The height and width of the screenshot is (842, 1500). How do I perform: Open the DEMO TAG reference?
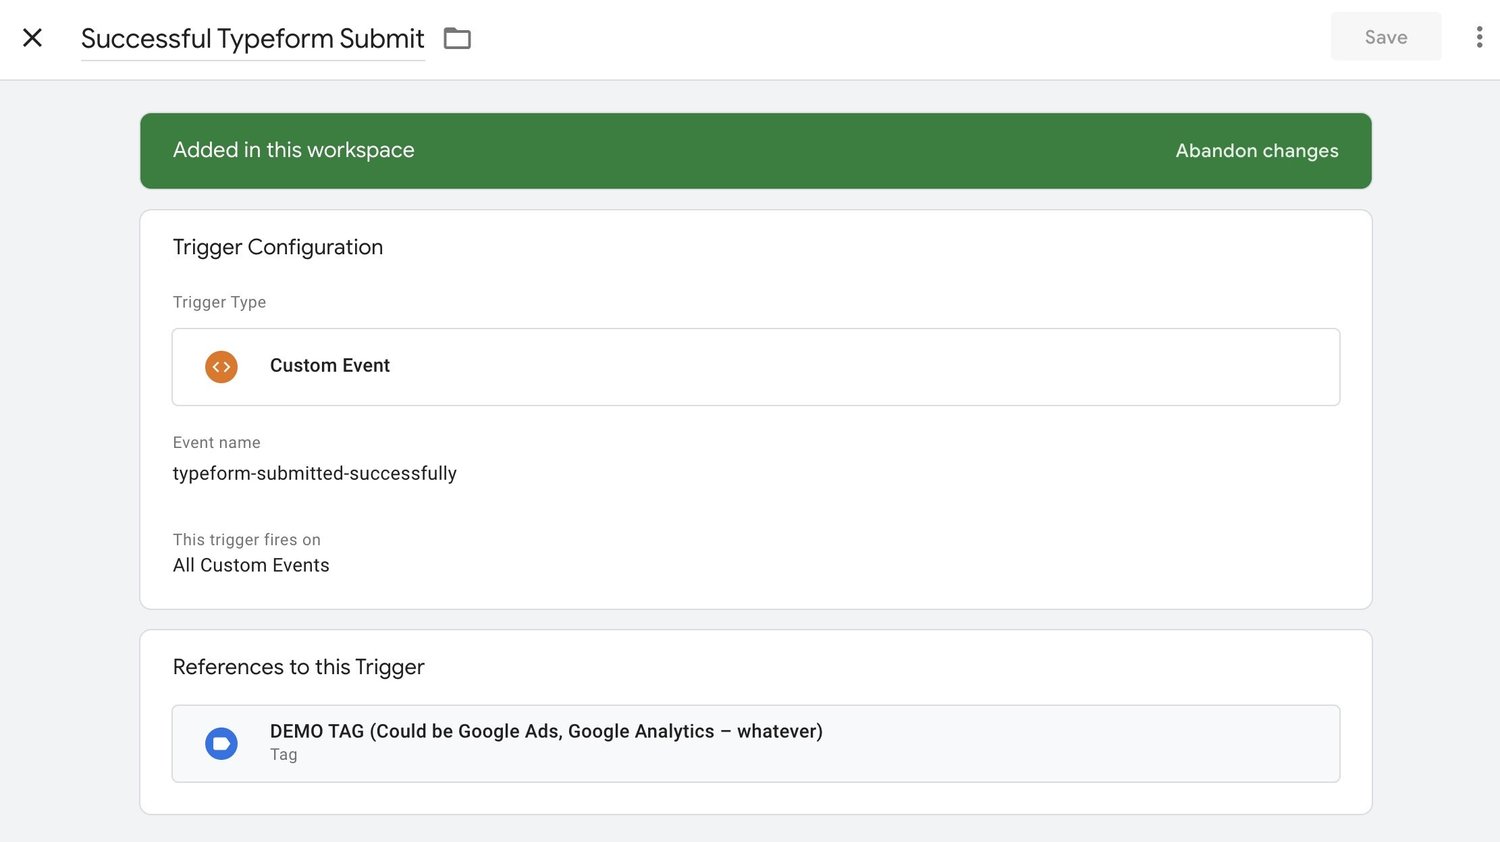click(x=756, y=744)
